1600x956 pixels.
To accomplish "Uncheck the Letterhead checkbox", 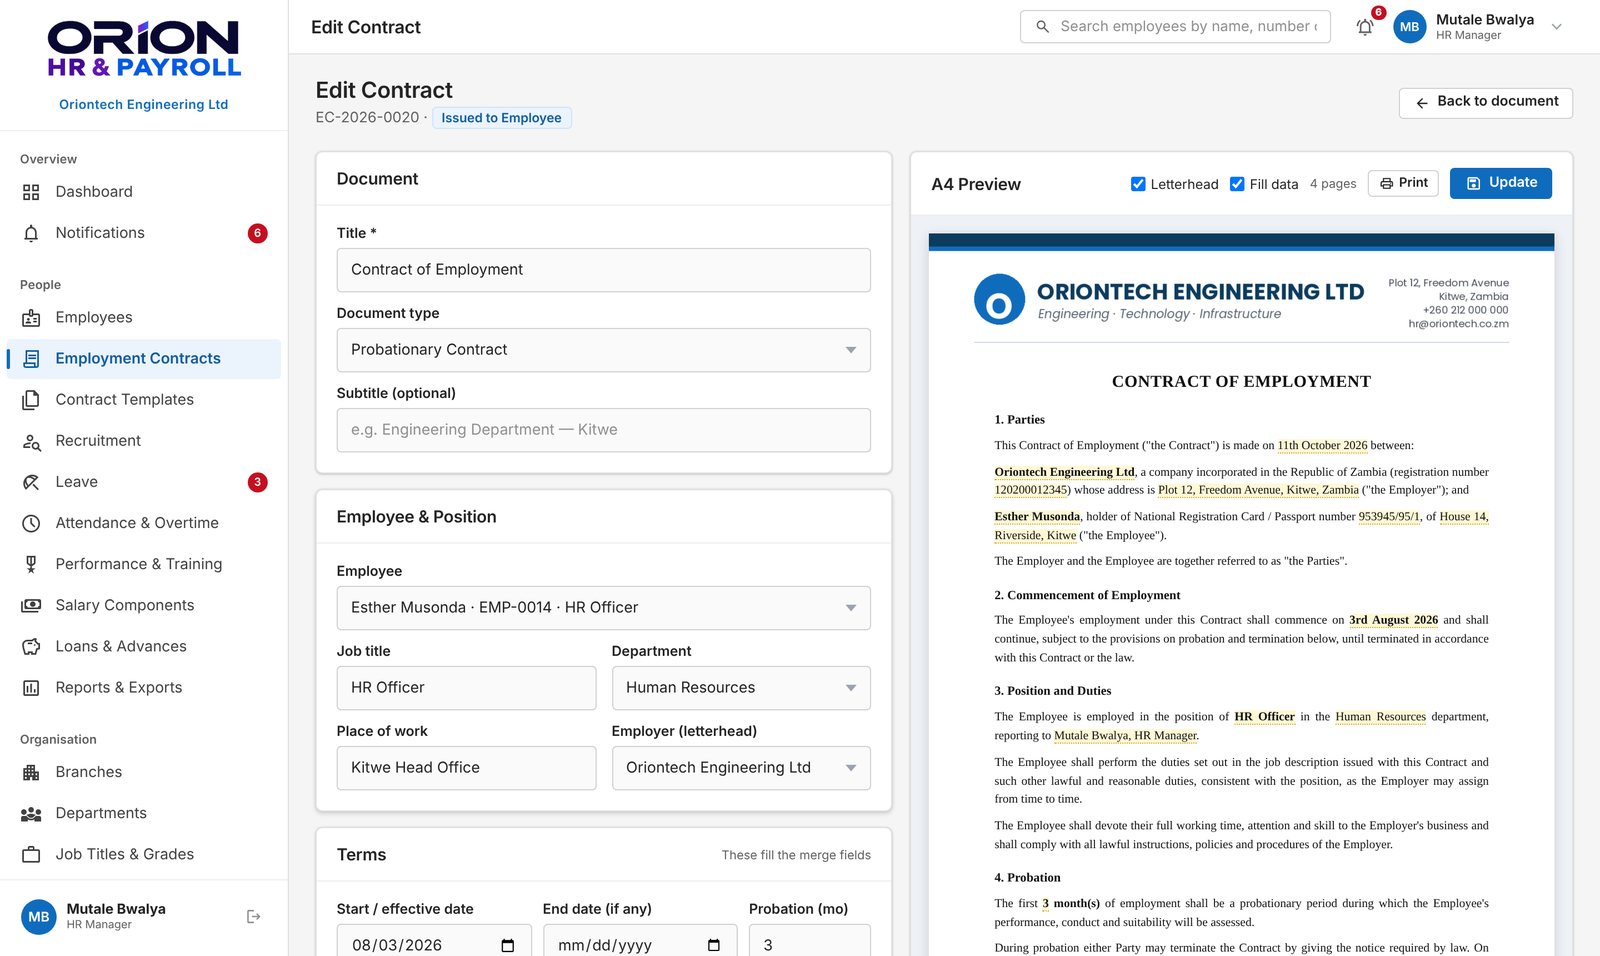I will click(1138, 184).
